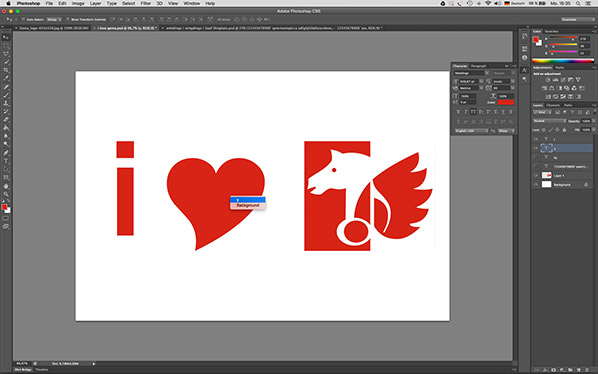Open the language dropdown English USA
The width and height of the screenshot is (598, 374).
point(471,131)
